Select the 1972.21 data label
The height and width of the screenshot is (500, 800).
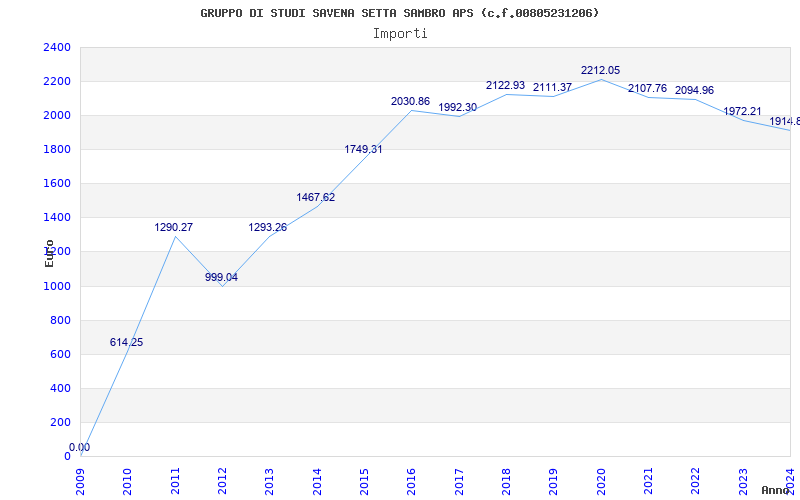click(x=742, y=111)
